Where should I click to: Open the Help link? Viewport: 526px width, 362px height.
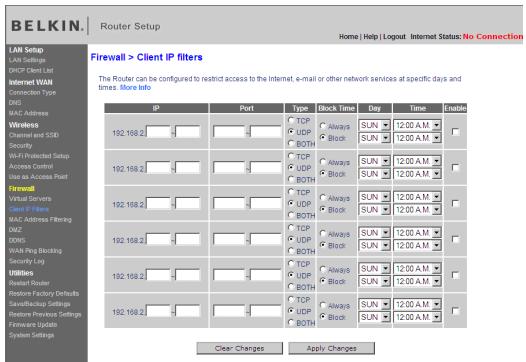(x=370, y=37)
